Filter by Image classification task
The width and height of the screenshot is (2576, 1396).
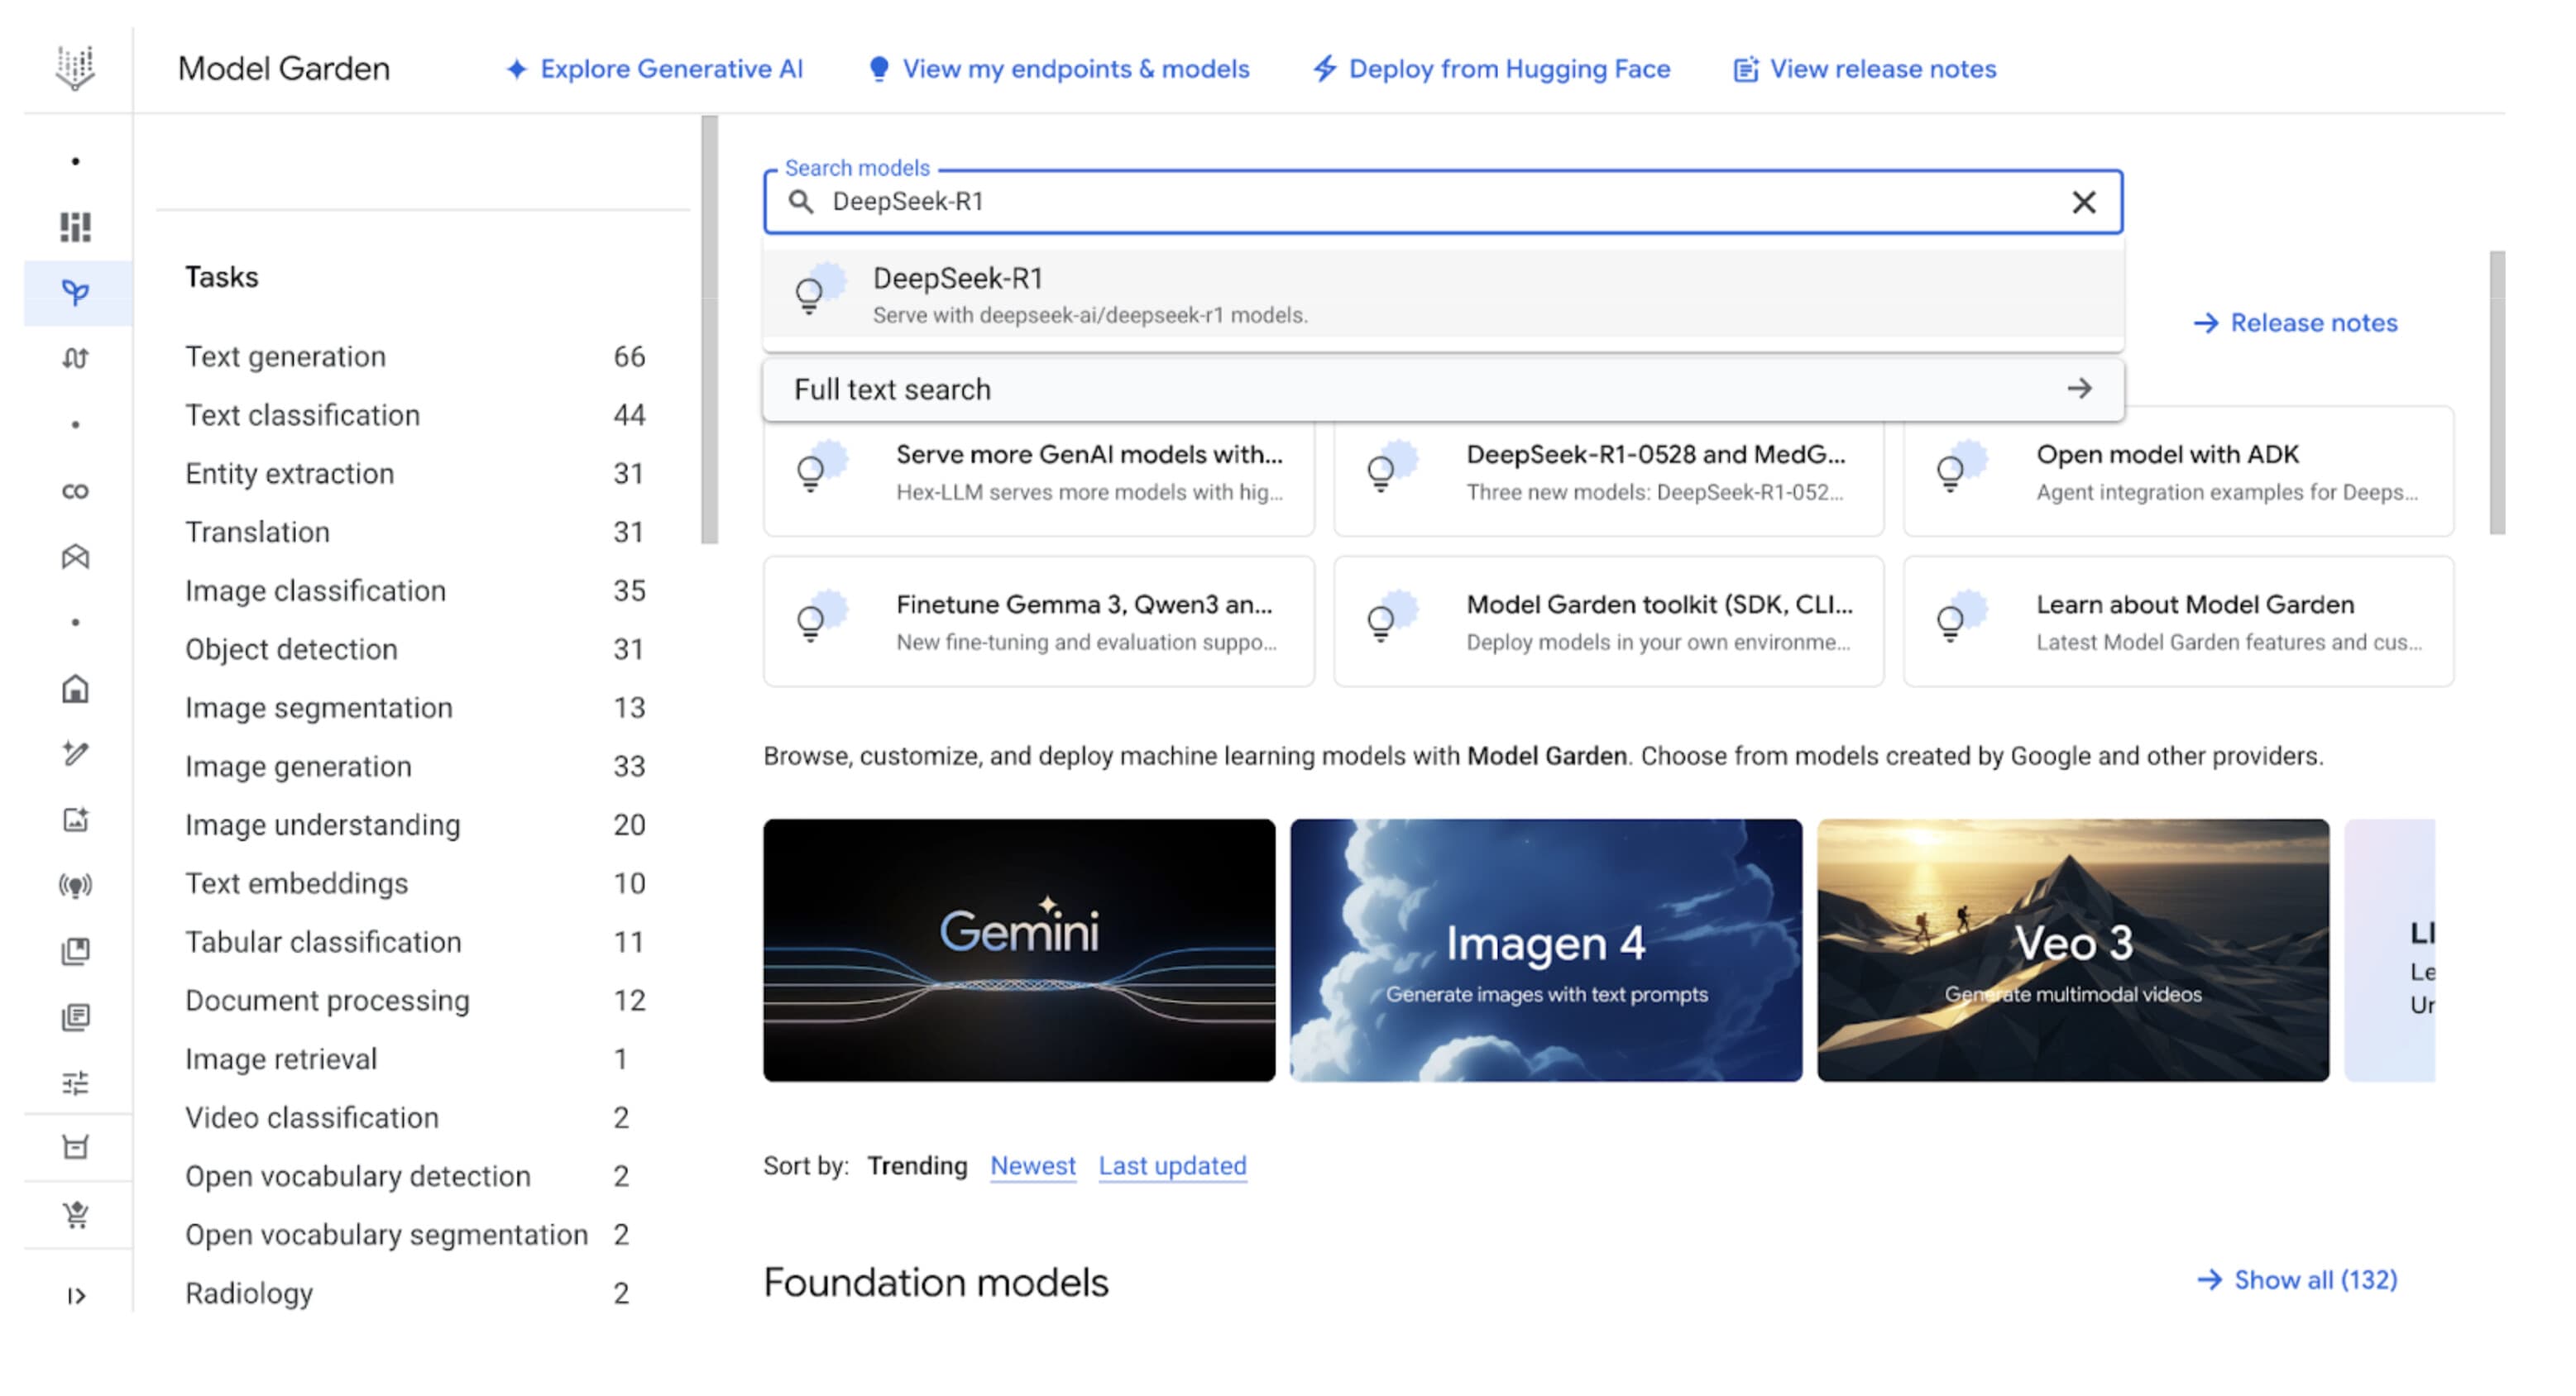[415, 591]
